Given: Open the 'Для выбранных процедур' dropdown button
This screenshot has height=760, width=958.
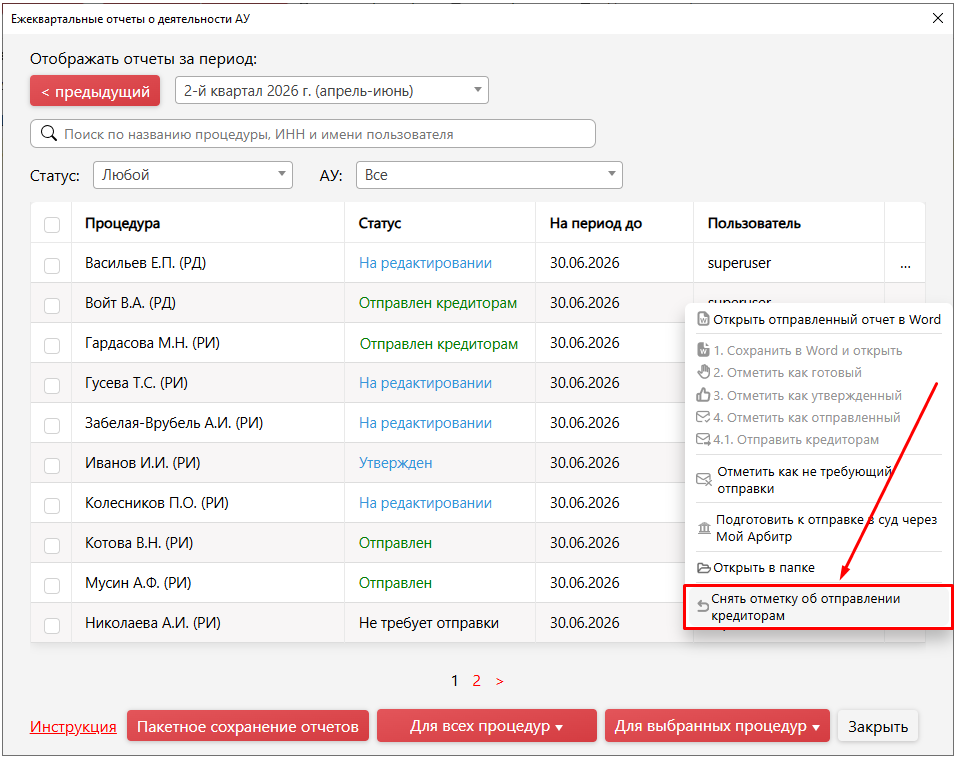Looking at the screenshot, I should (x=717, y=726).
